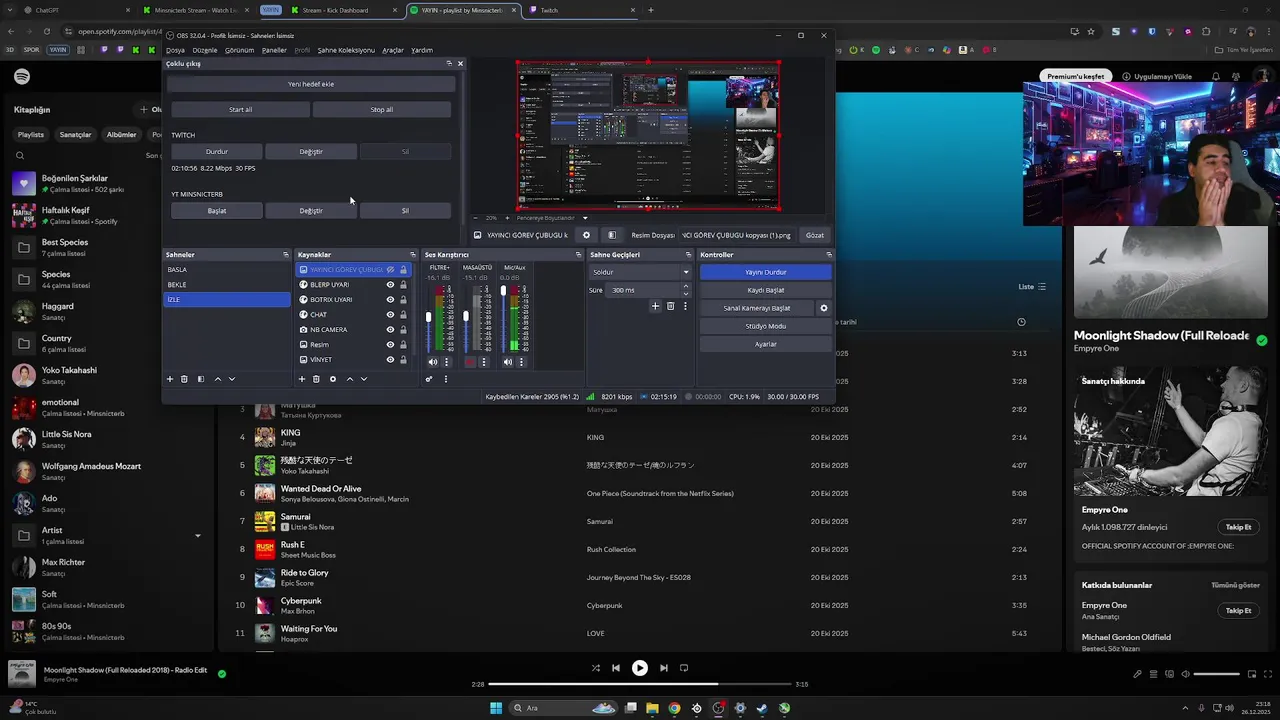Delete selected scene with Sahneler trash icon

pos(184,379)
